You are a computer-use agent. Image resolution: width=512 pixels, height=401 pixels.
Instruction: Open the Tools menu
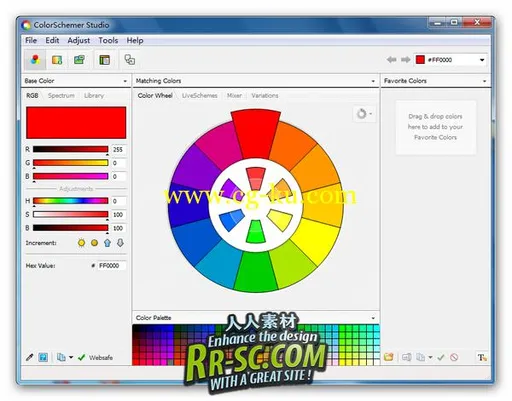pyautogui.click(x=108, y=40)
